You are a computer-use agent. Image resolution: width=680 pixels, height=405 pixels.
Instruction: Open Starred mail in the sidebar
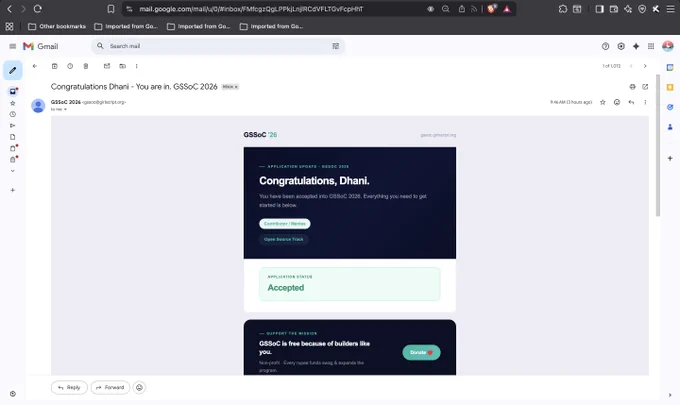[13, 103]
